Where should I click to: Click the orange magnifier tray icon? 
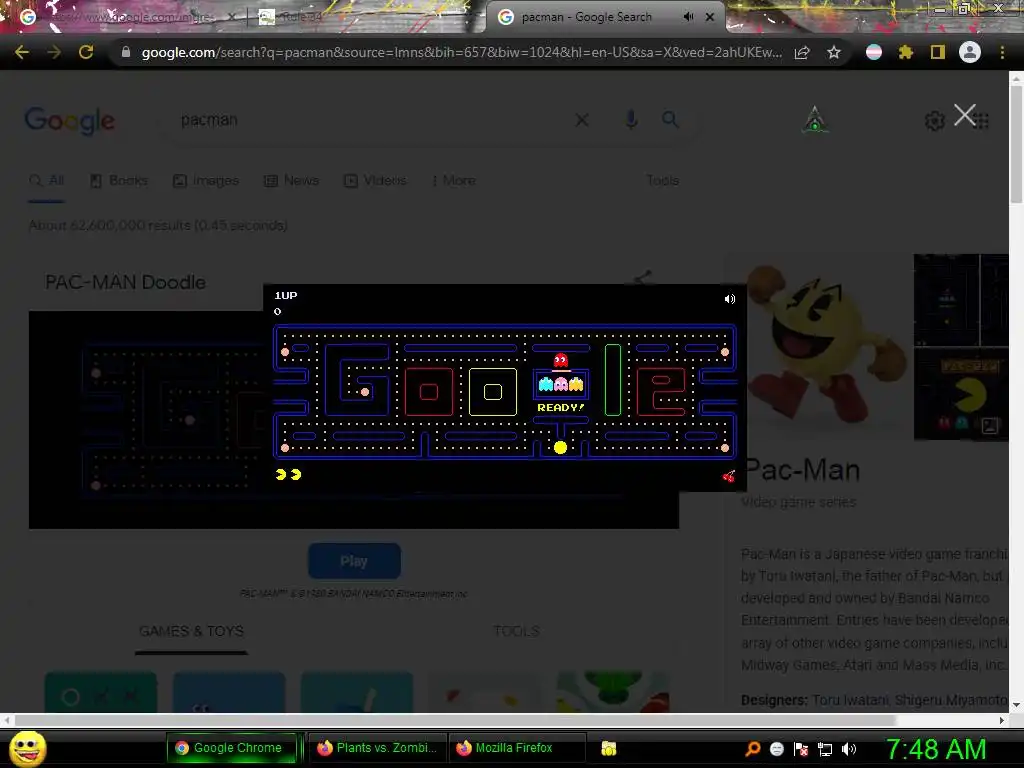[x=752, y=749]
